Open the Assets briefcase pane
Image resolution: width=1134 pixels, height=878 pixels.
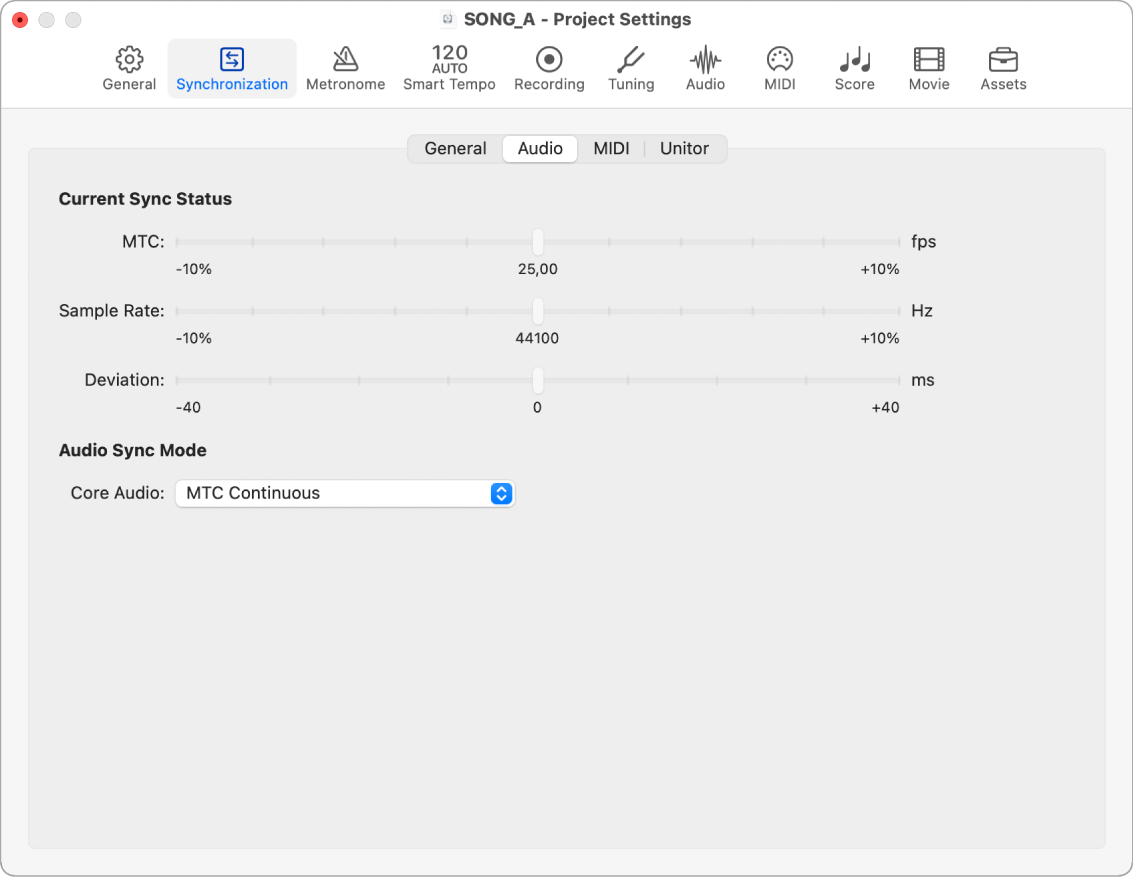click(x=1003, y=69)
